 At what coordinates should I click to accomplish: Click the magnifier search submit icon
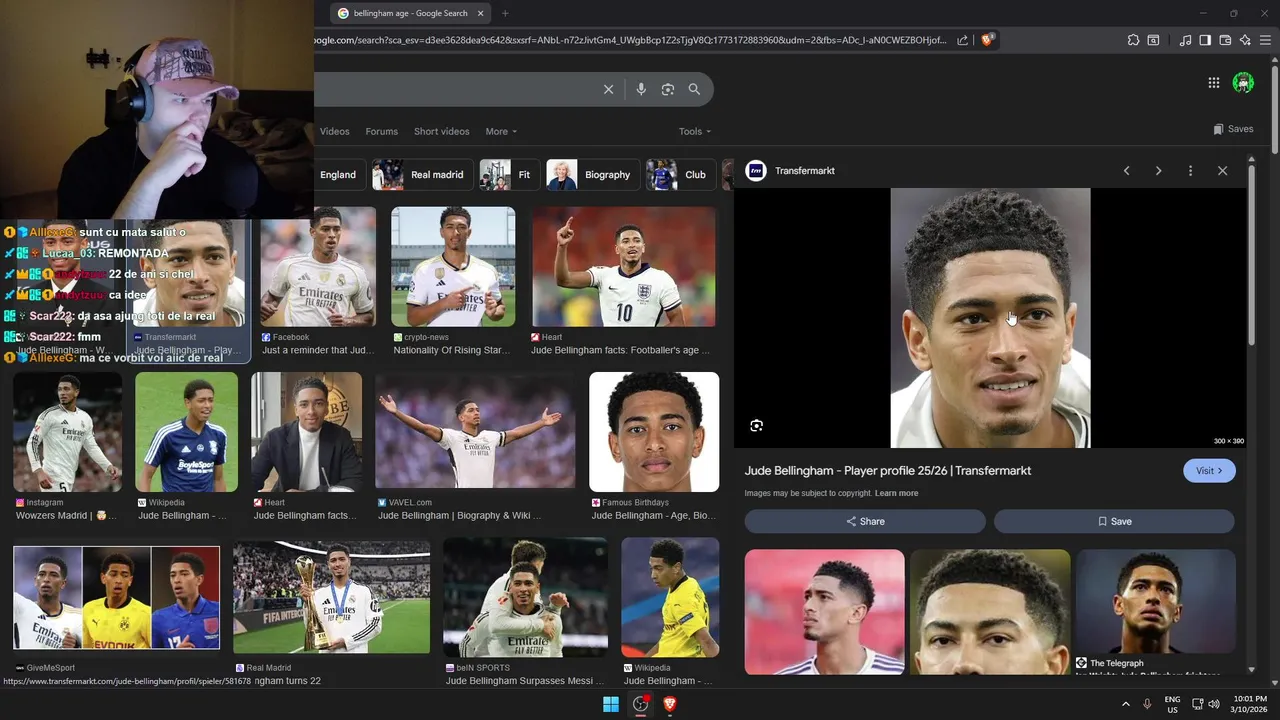point(694,89)
